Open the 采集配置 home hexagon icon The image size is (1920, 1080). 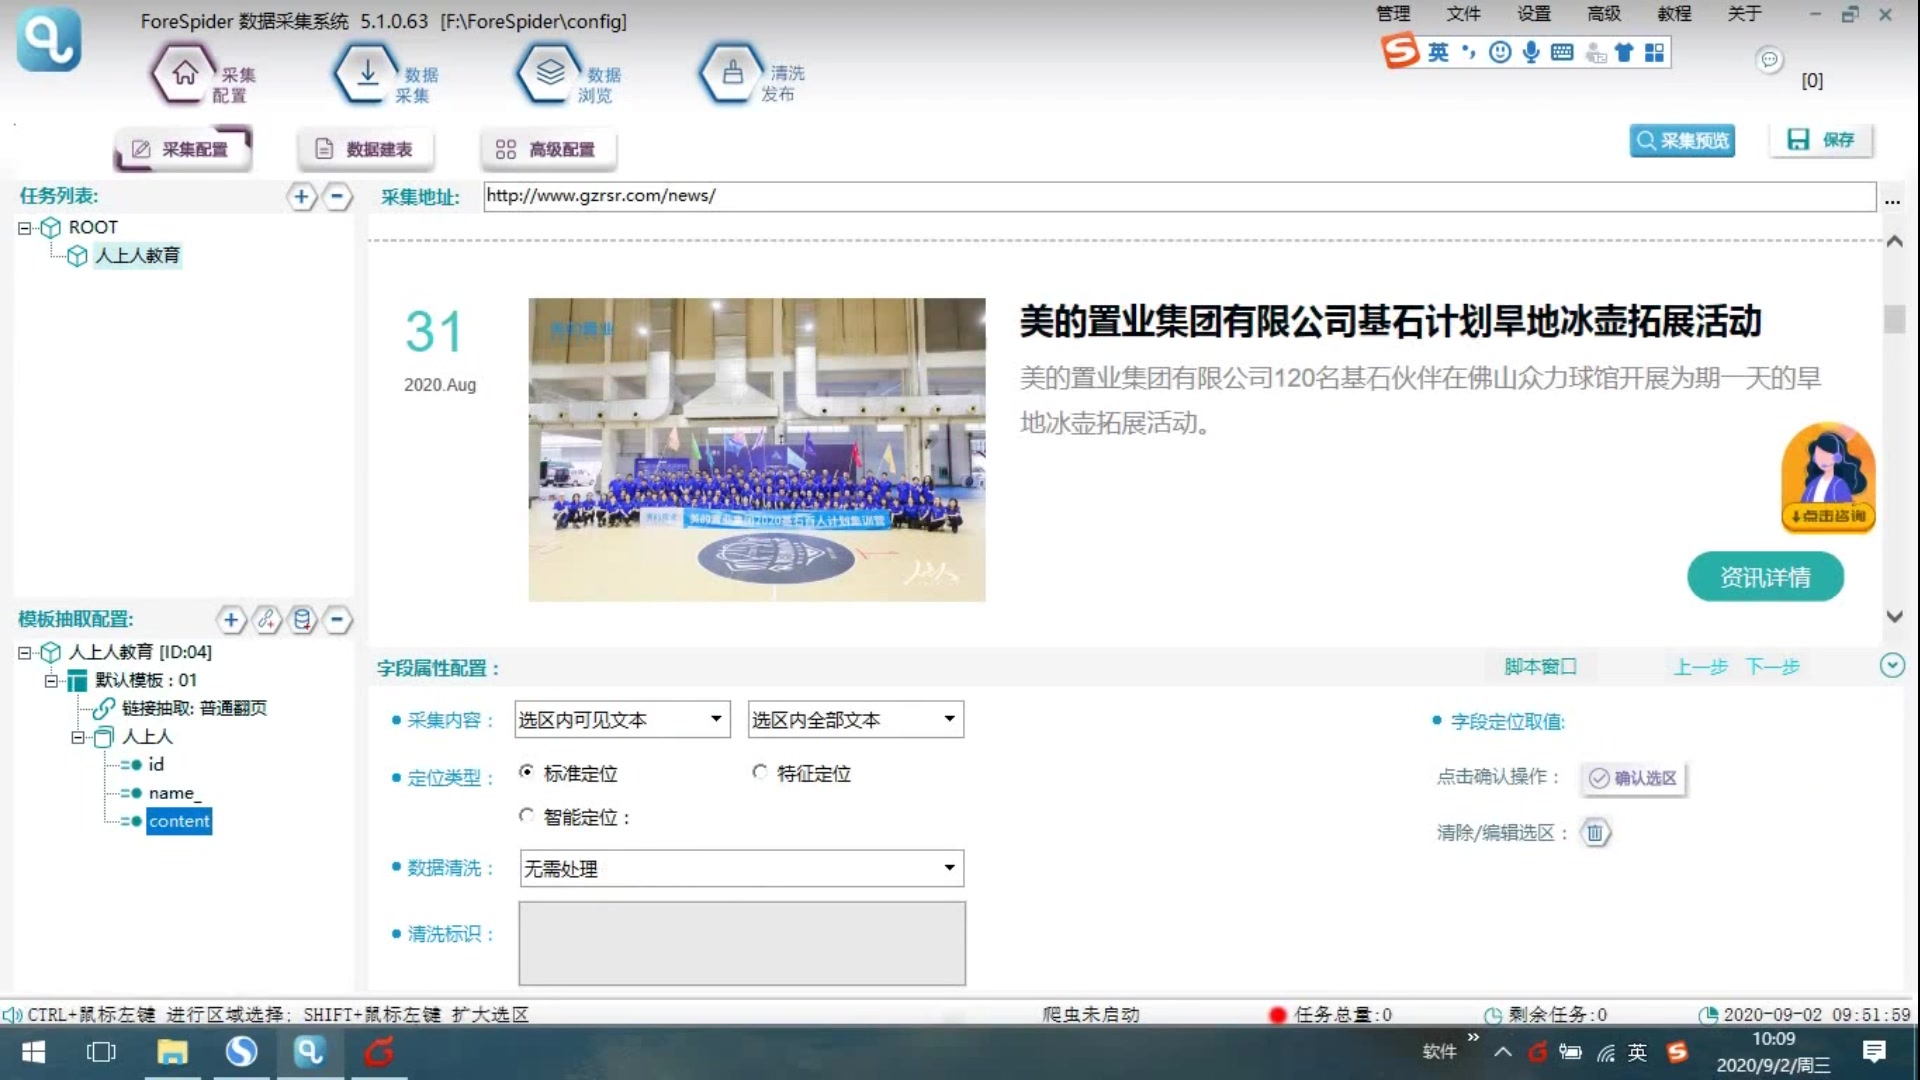[184, 73]
